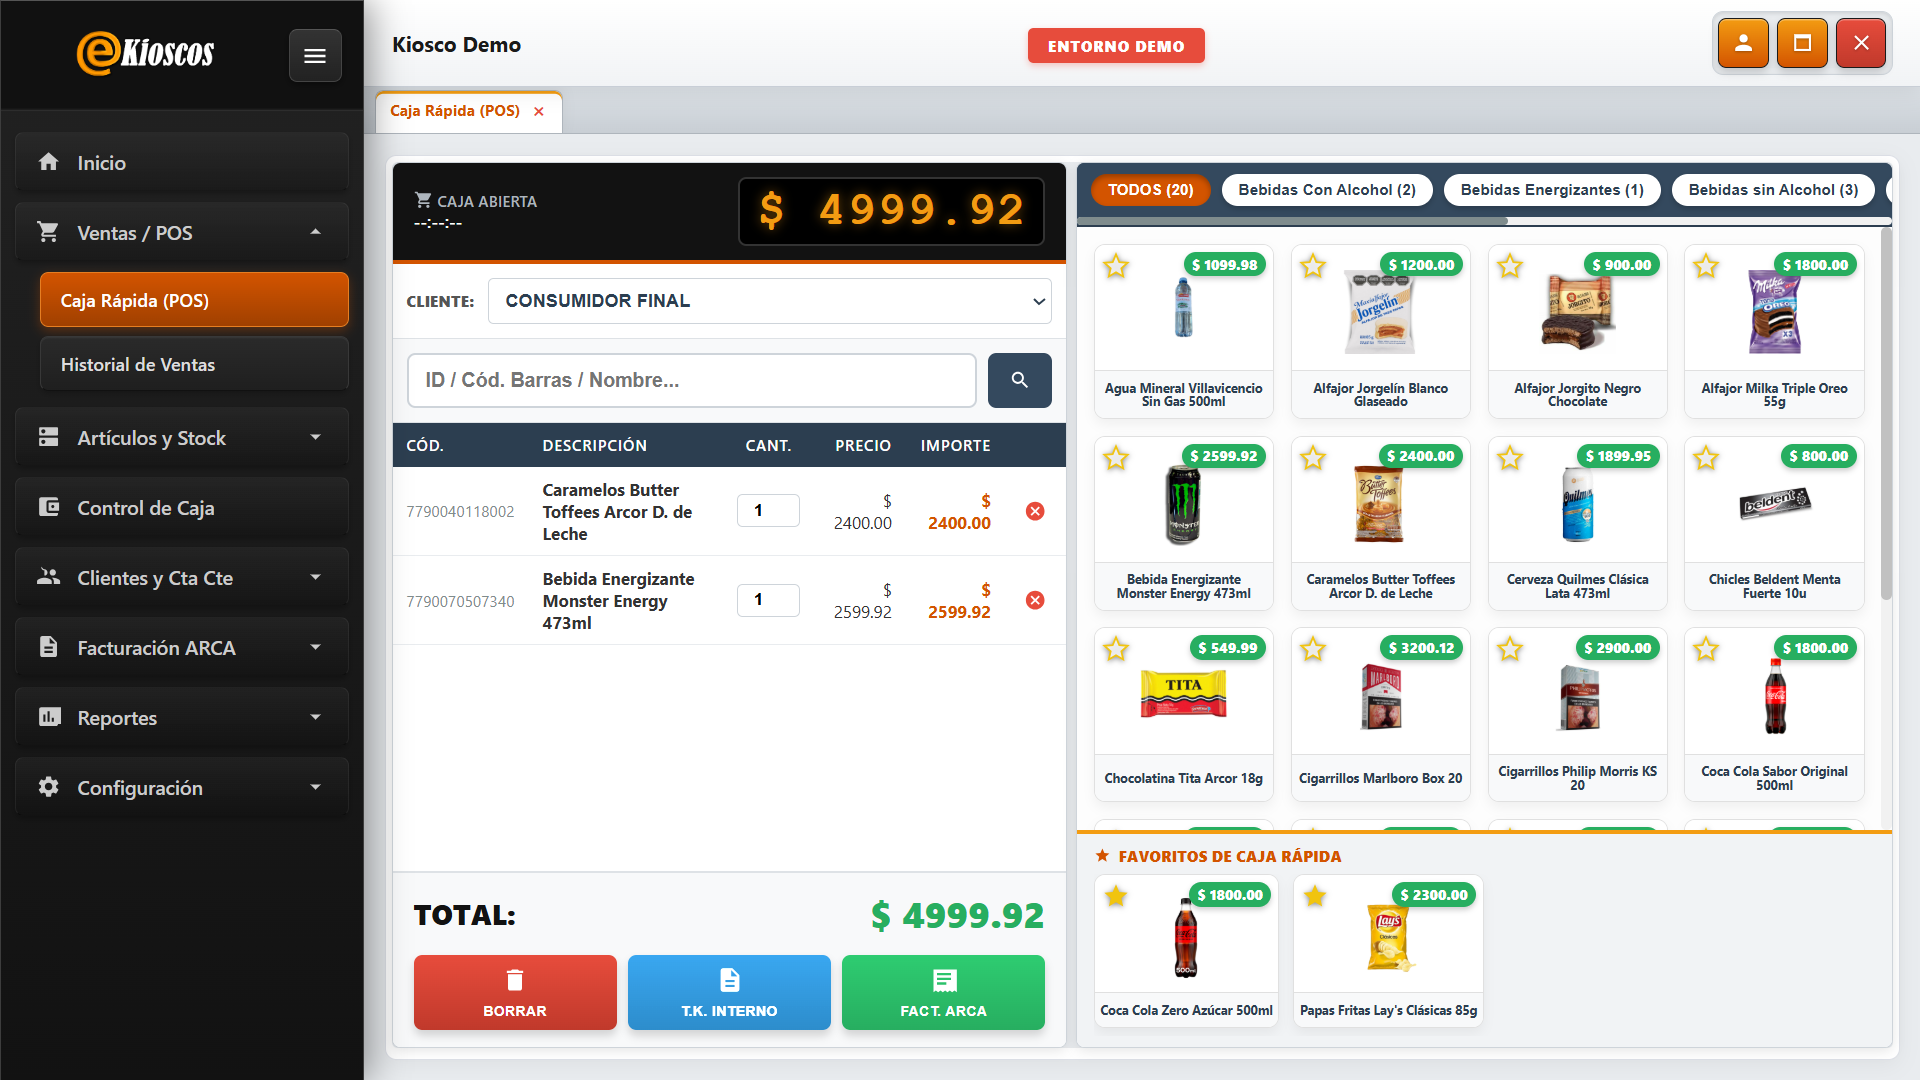
Task: Edit quantity for Monster Energy row
Action: [x=768, y=599]
